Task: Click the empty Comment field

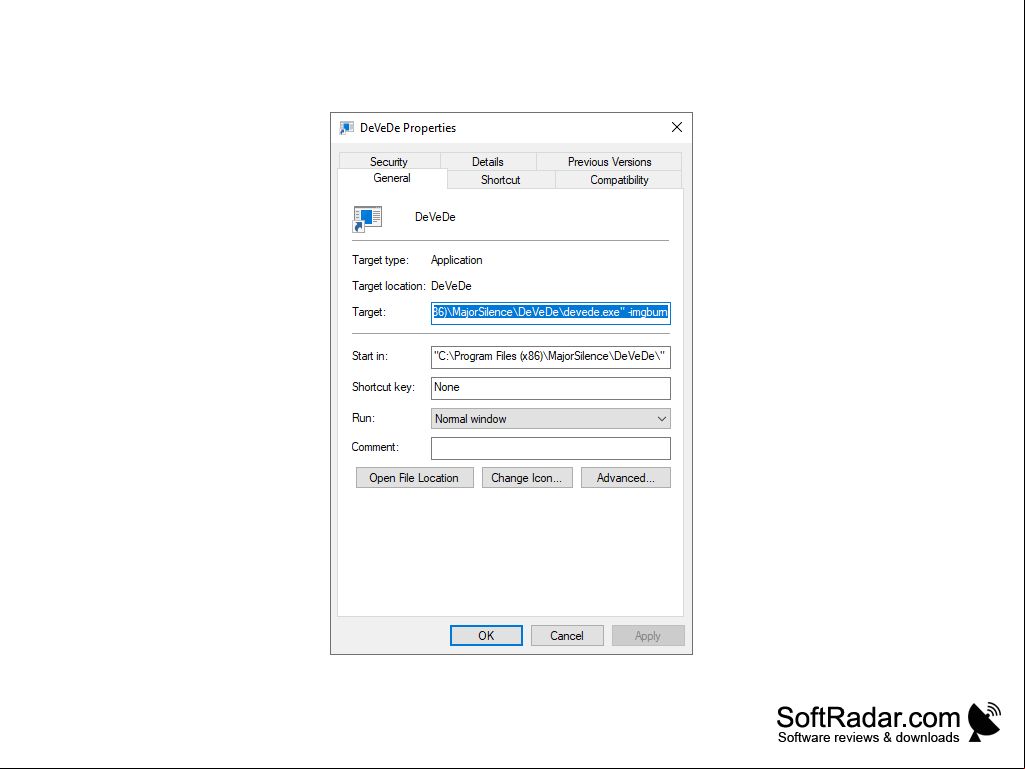Action: [x=550, y=448]
